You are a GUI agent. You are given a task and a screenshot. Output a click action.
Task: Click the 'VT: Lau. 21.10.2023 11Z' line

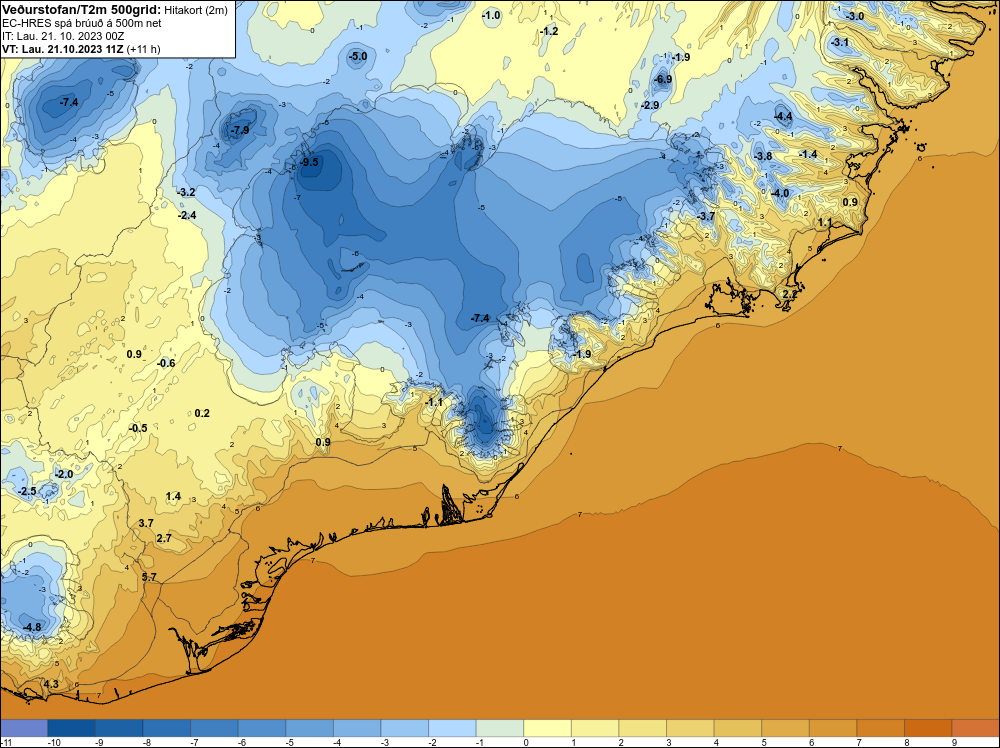coord(63,49)
